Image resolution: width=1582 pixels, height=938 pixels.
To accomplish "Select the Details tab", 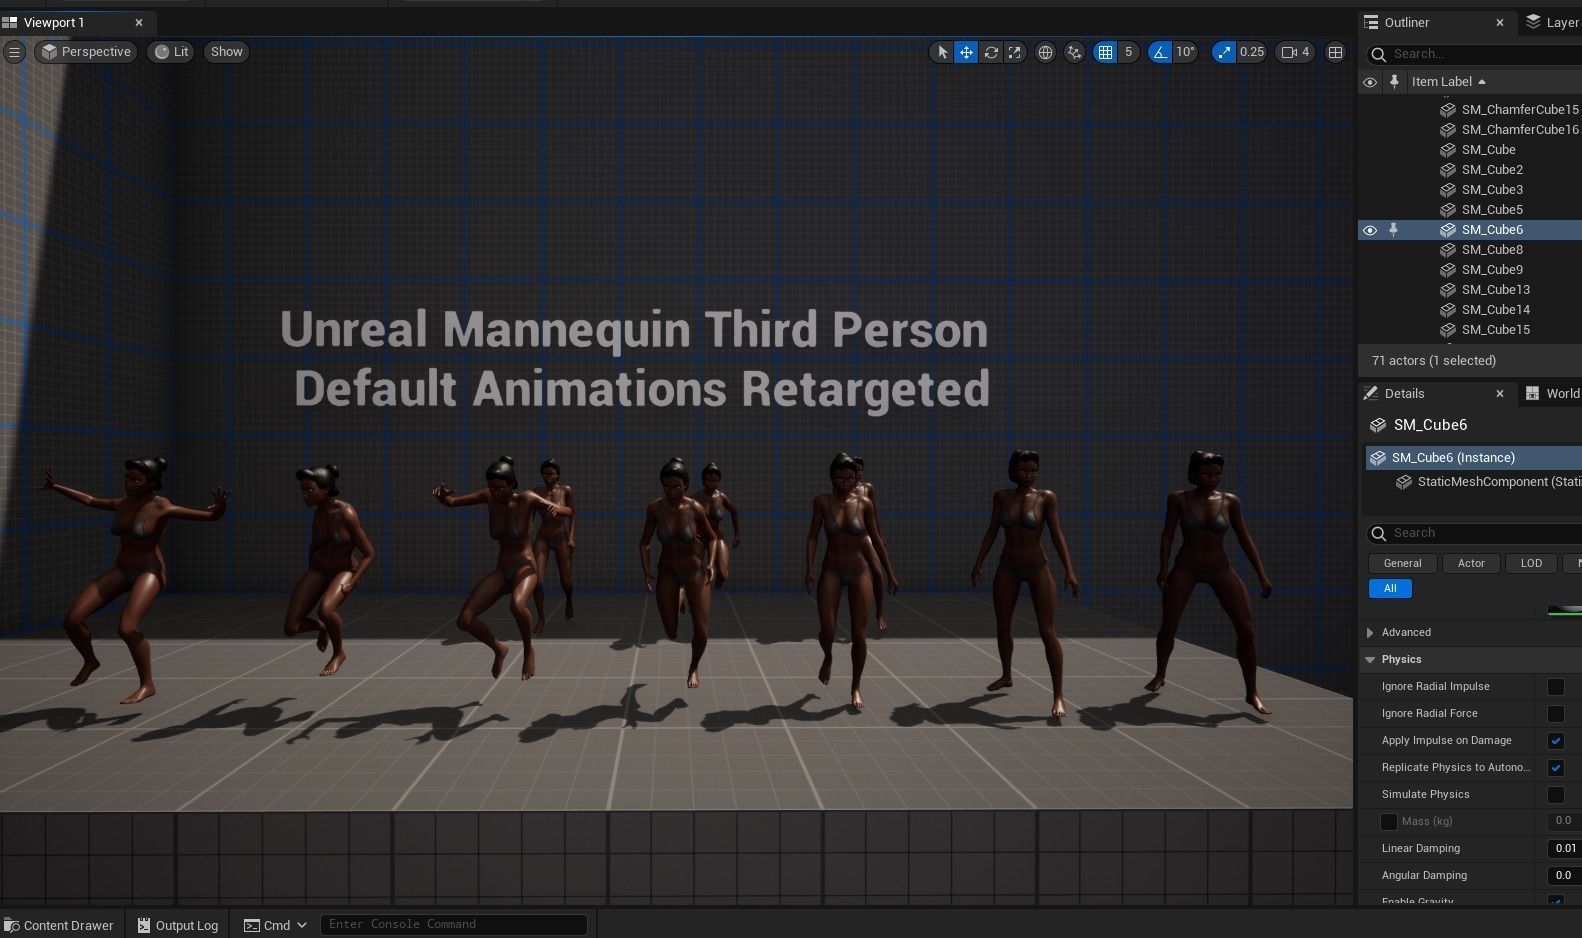I will (1404, 393).
